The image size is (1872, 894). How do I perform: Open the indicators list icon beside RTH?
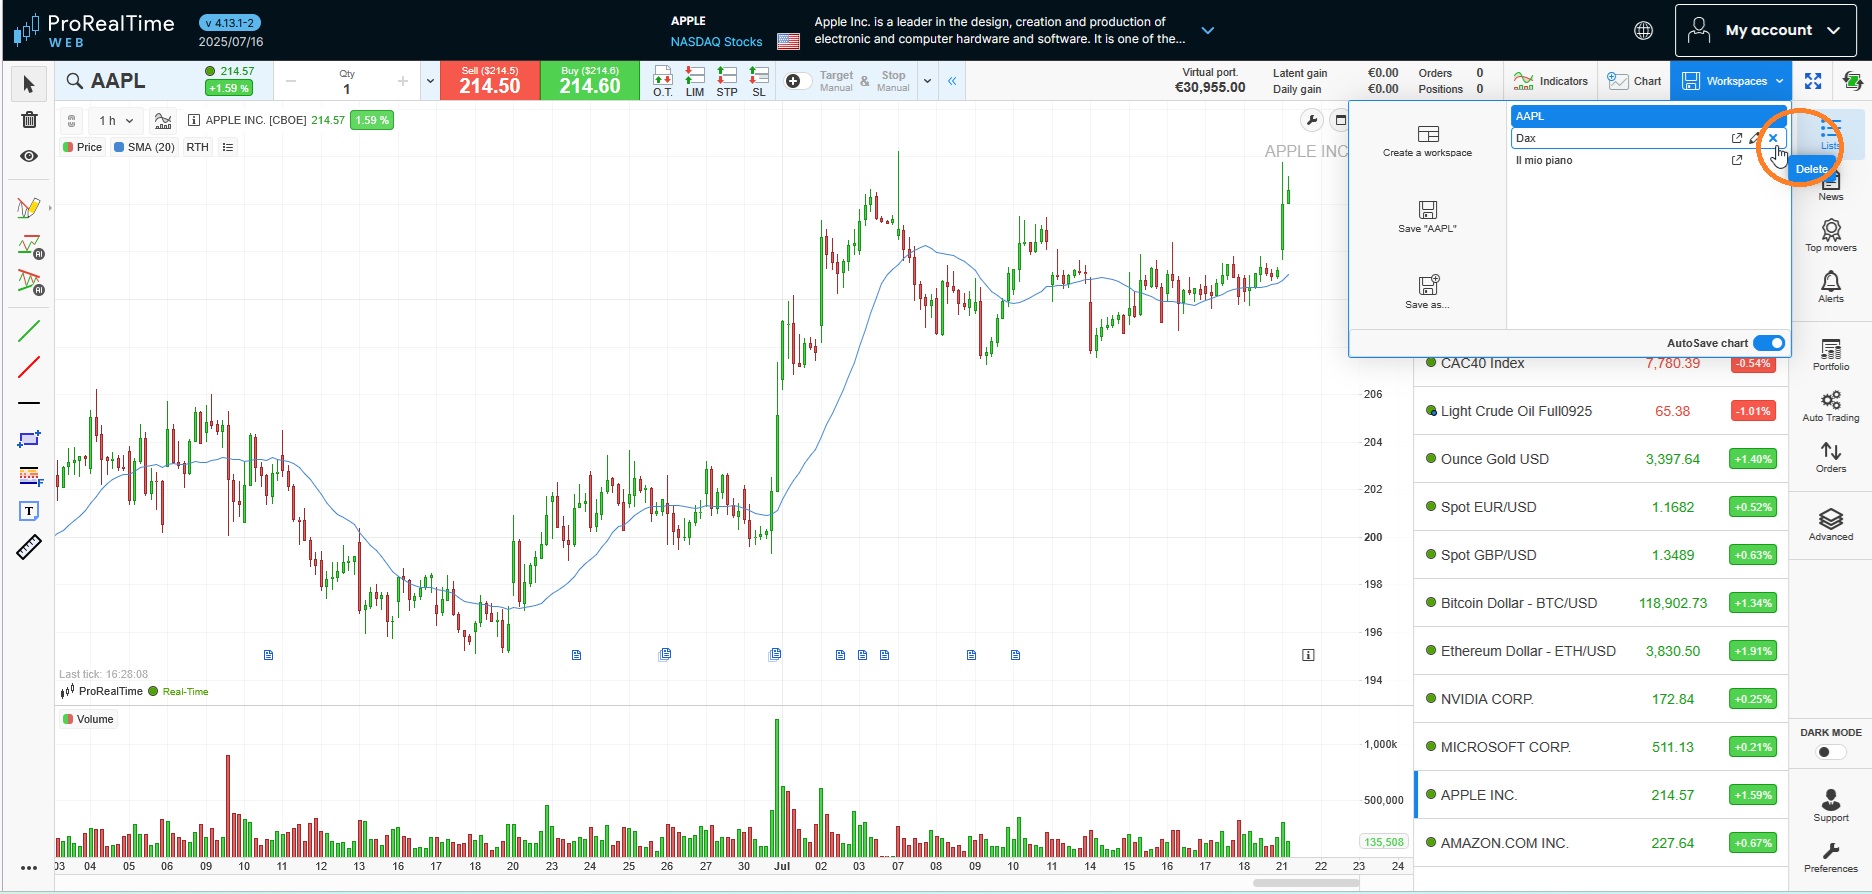click(x=228, y=147)
